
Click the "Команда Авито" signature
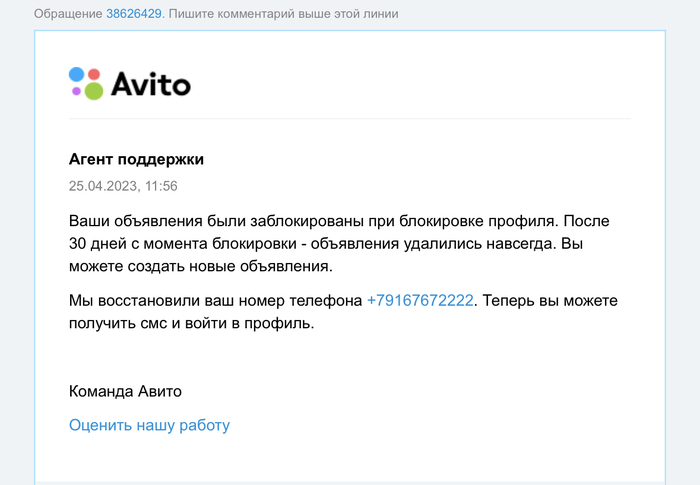tap(125, 391)
